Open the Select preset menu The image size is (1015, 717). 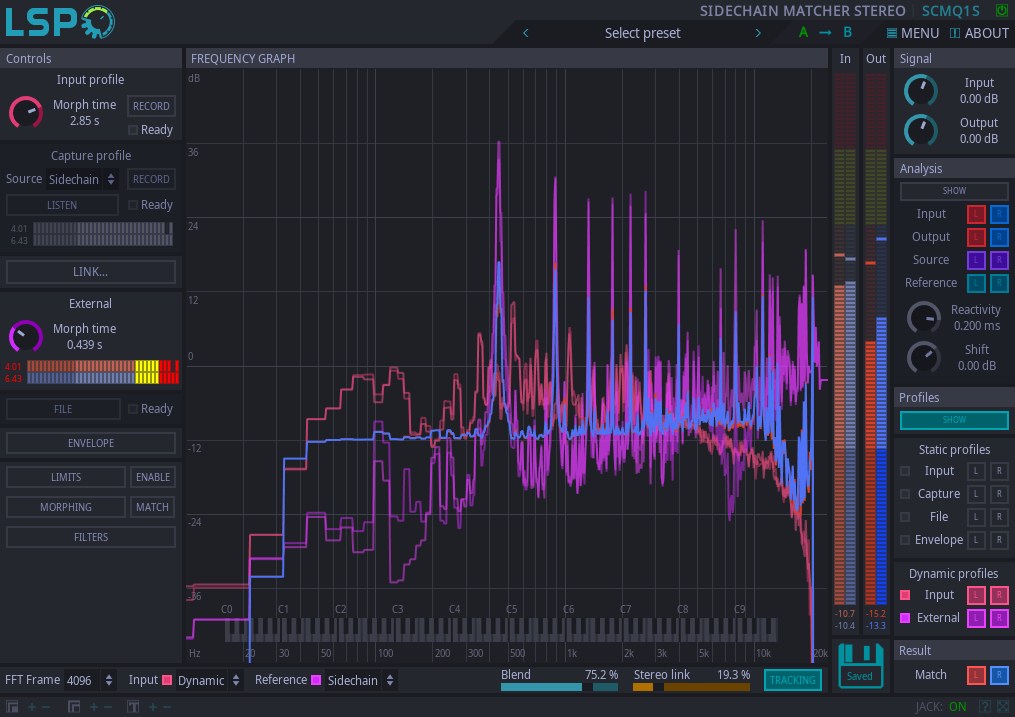pyautogui.click(x=642, y=33)
